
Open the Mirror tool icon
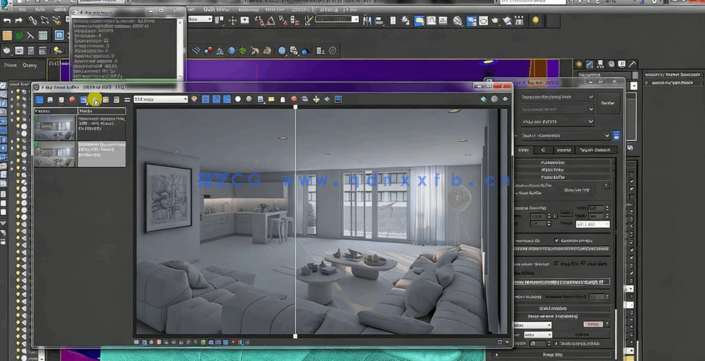point(368,20)
